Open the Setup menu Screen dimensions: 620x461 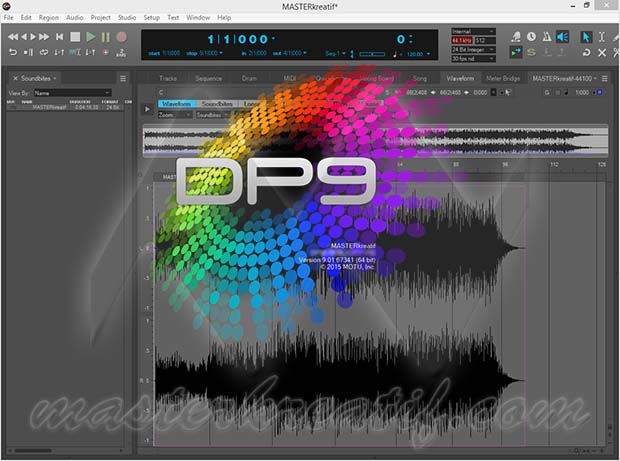pos(151,18)
